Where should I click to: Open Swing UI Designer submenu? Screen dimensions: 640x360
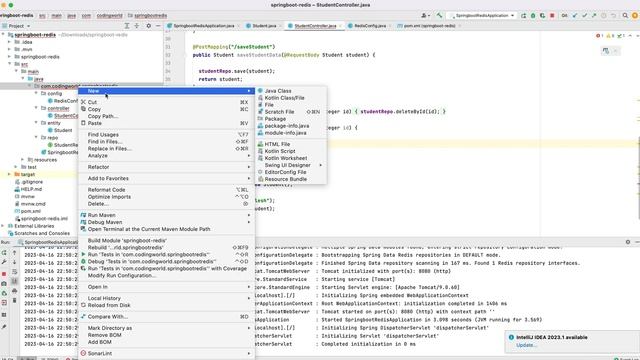pyautogui.click(x=291, y=165)
